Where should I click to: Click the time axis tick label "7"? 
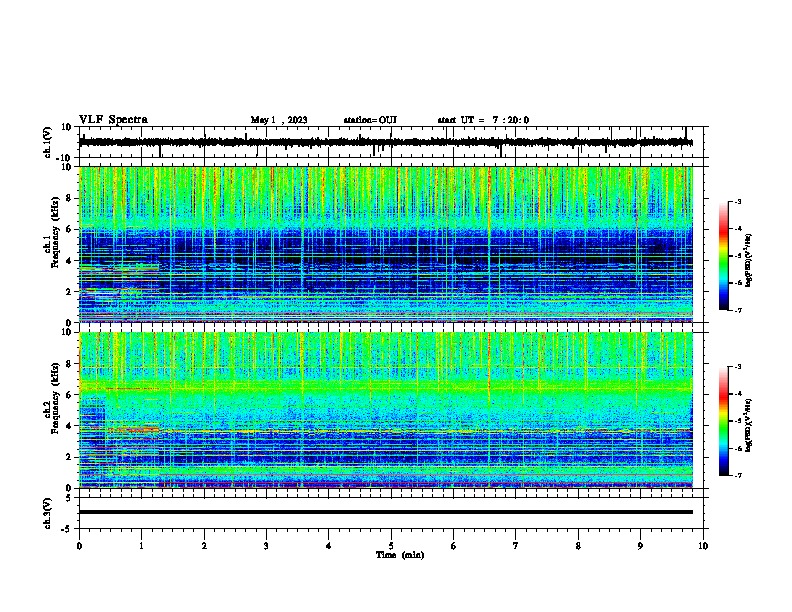[516, 546]
